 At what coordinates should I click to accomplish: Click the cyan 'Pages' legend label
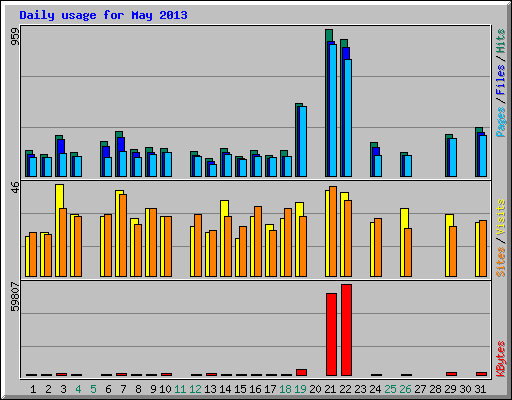501,122
